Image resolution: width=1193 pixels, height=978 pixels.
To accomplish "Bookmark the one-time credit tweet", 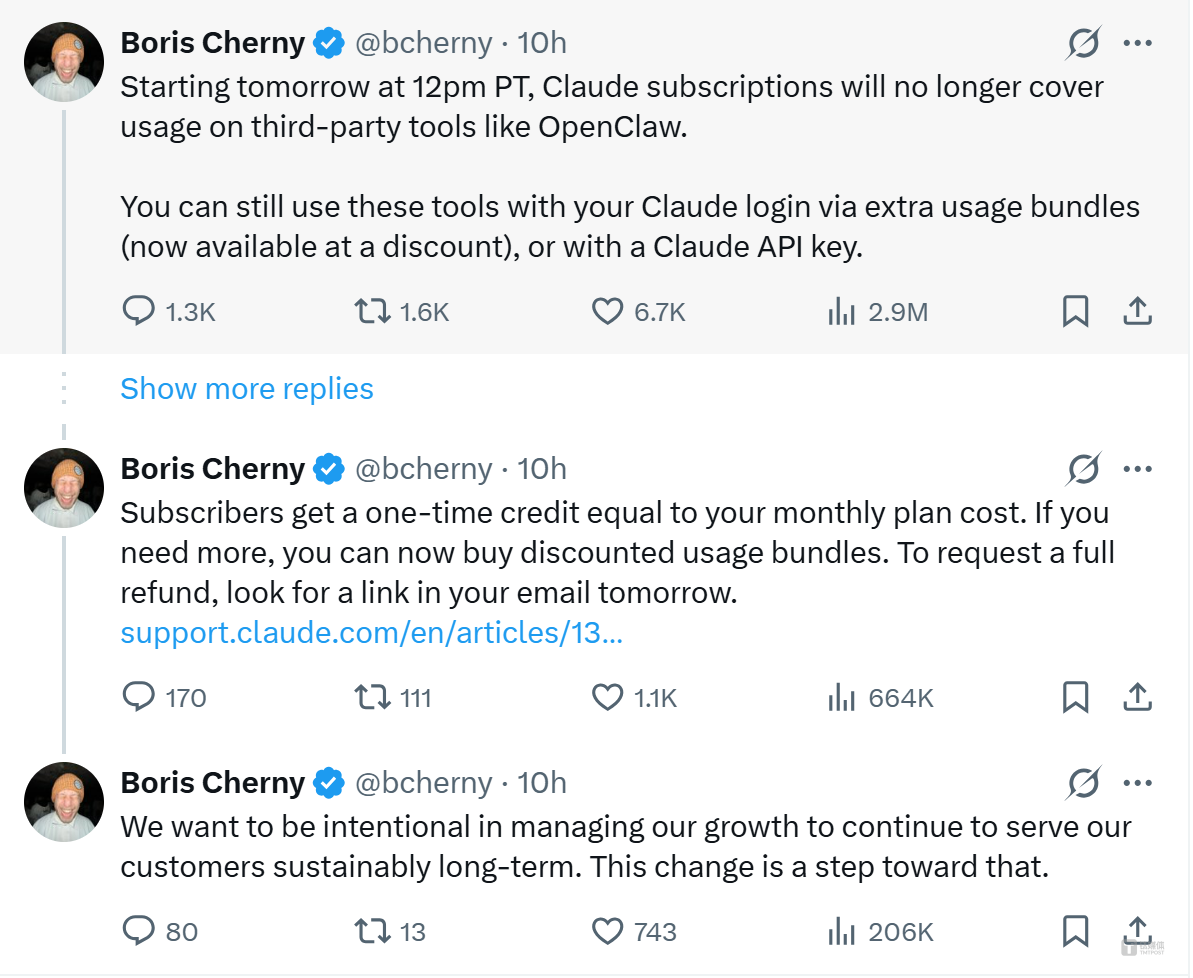I will pyautogui.click(x=1075, y=697).
